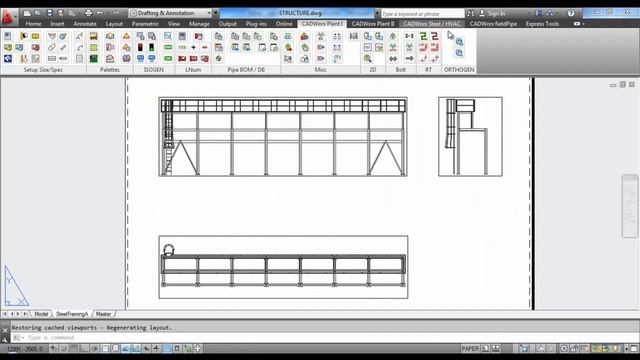Switch to the Insert ribbon tab

[57, 24]
